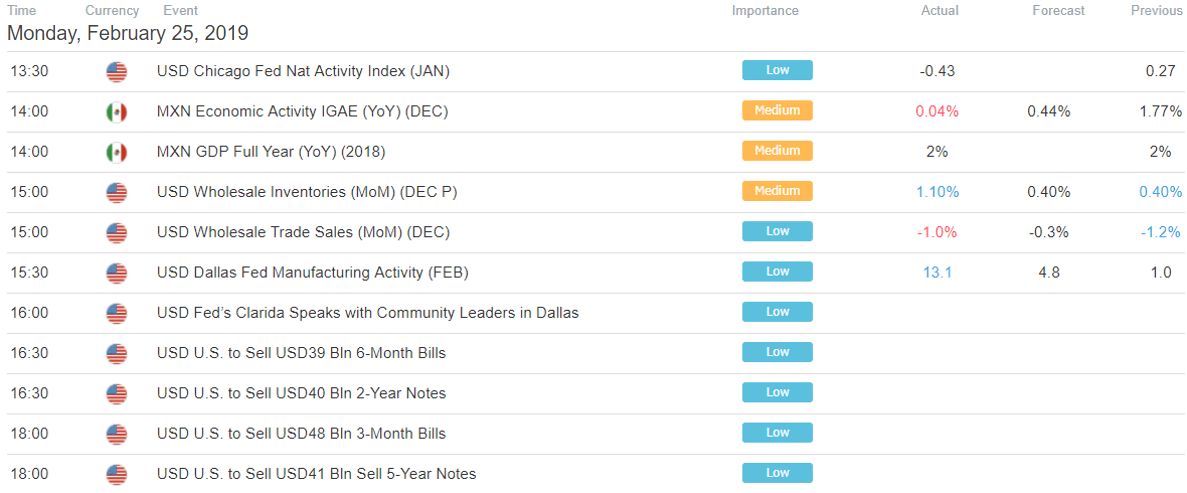
Task: Click the US flag beside Clarida Speaks event
Action: (x=117, y=313)
